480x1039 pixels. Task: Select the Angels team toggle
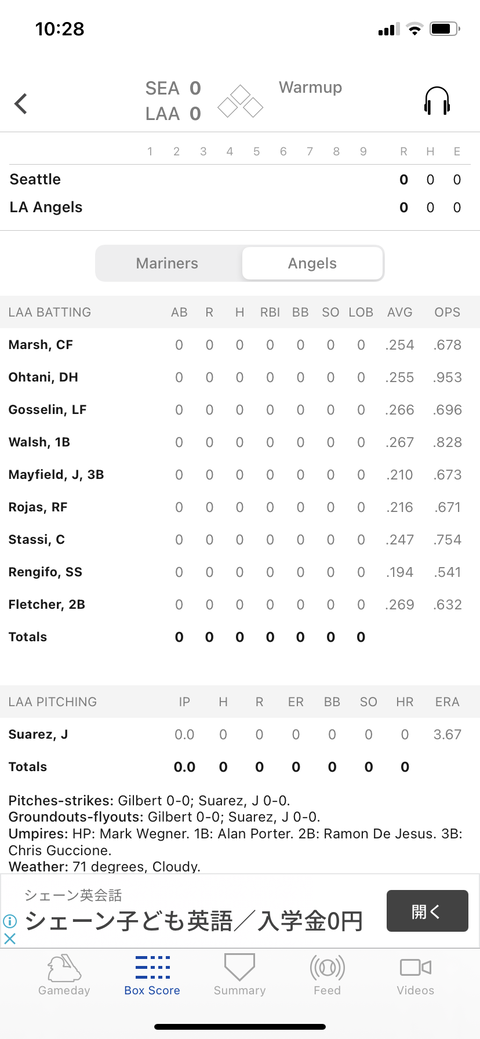[x=312, y=263]
